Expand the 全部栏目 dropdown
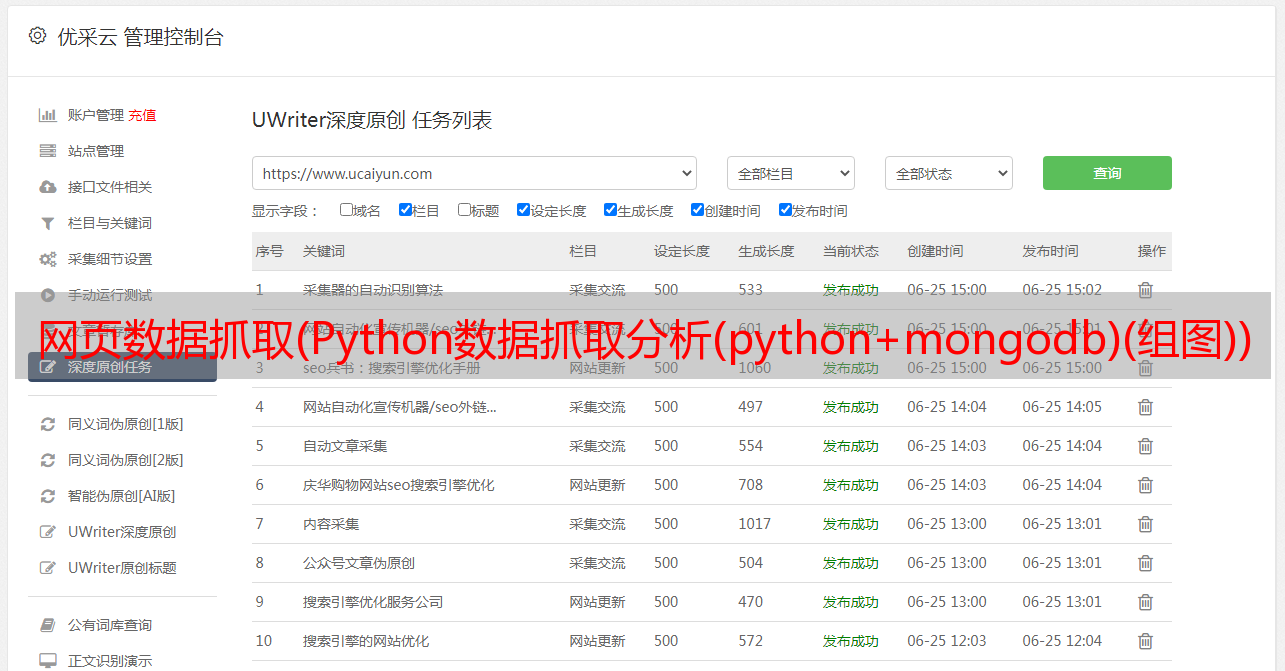Viewport: 1285px width, 671px height. 790,173
